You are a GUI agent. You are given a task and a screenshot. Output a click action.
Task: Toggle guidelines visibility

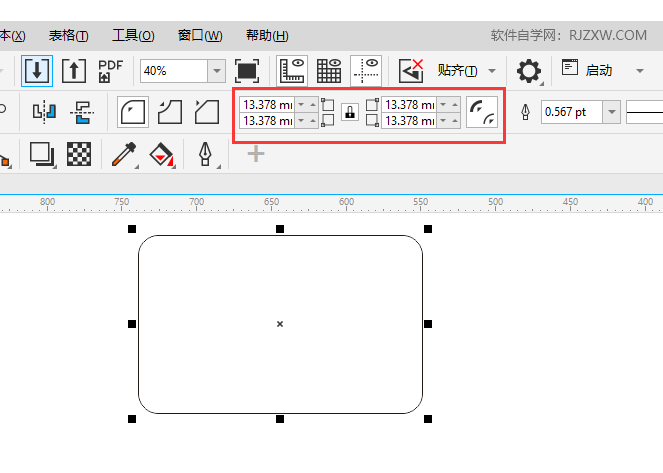366,71
